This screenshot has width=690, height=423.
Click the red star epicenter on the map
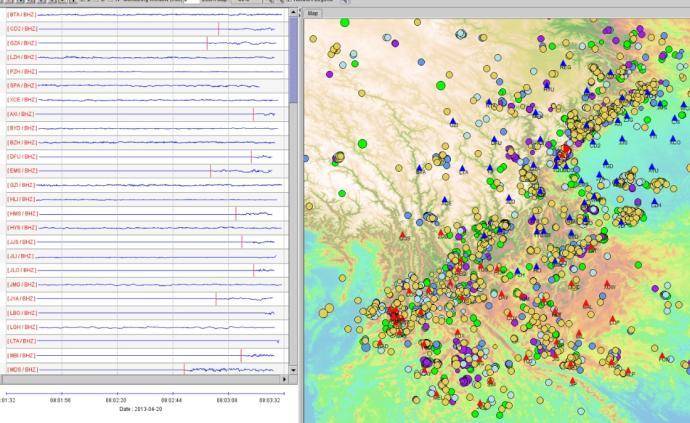[x=565, y=150]
